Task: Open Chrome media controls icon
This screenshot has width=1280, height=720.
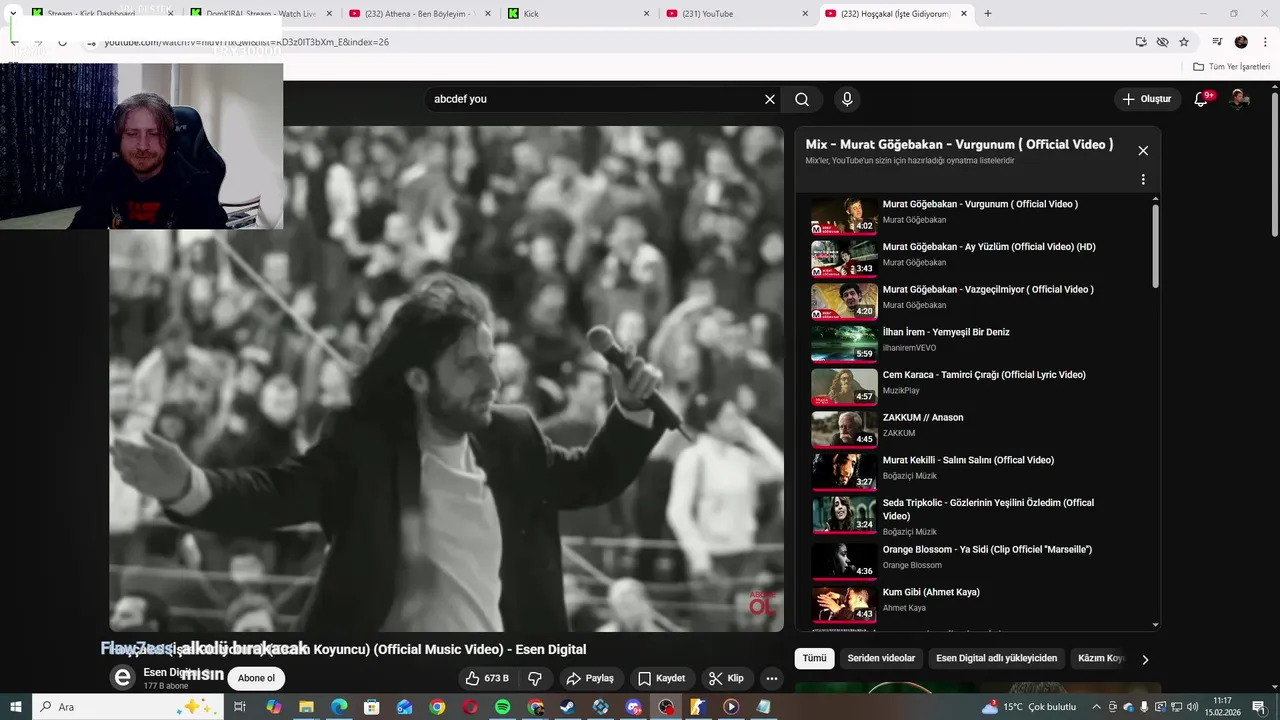Action: (x=1217, y=42)
